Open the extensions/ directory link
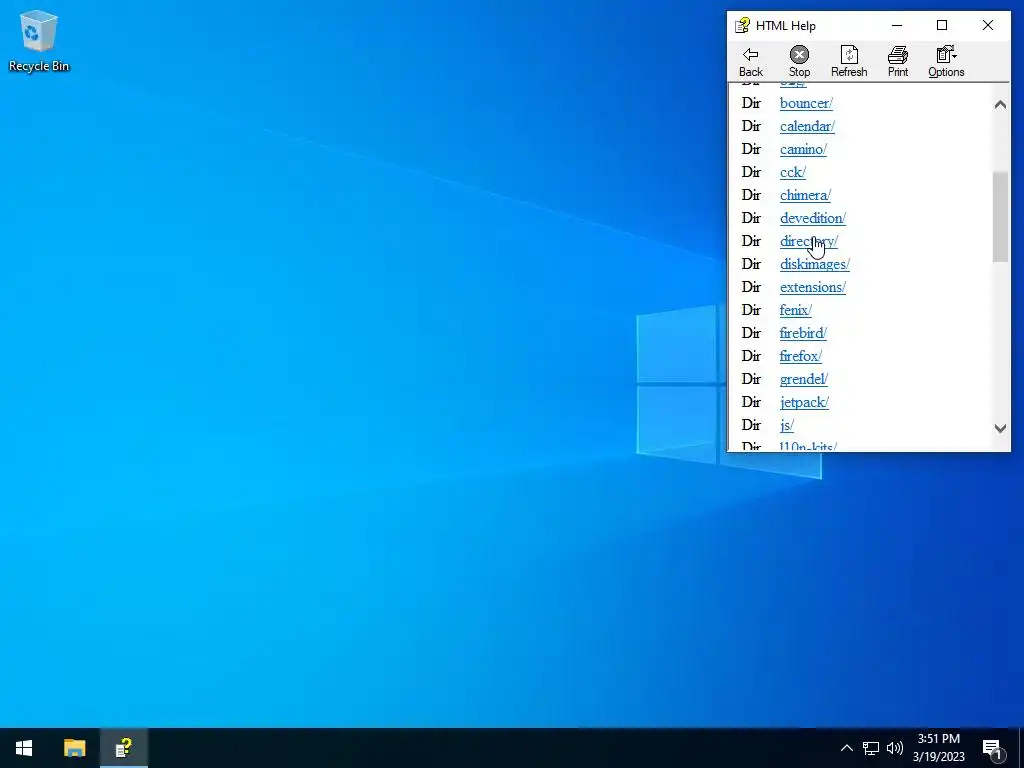 pyautogui.click(x=812, y=287)
